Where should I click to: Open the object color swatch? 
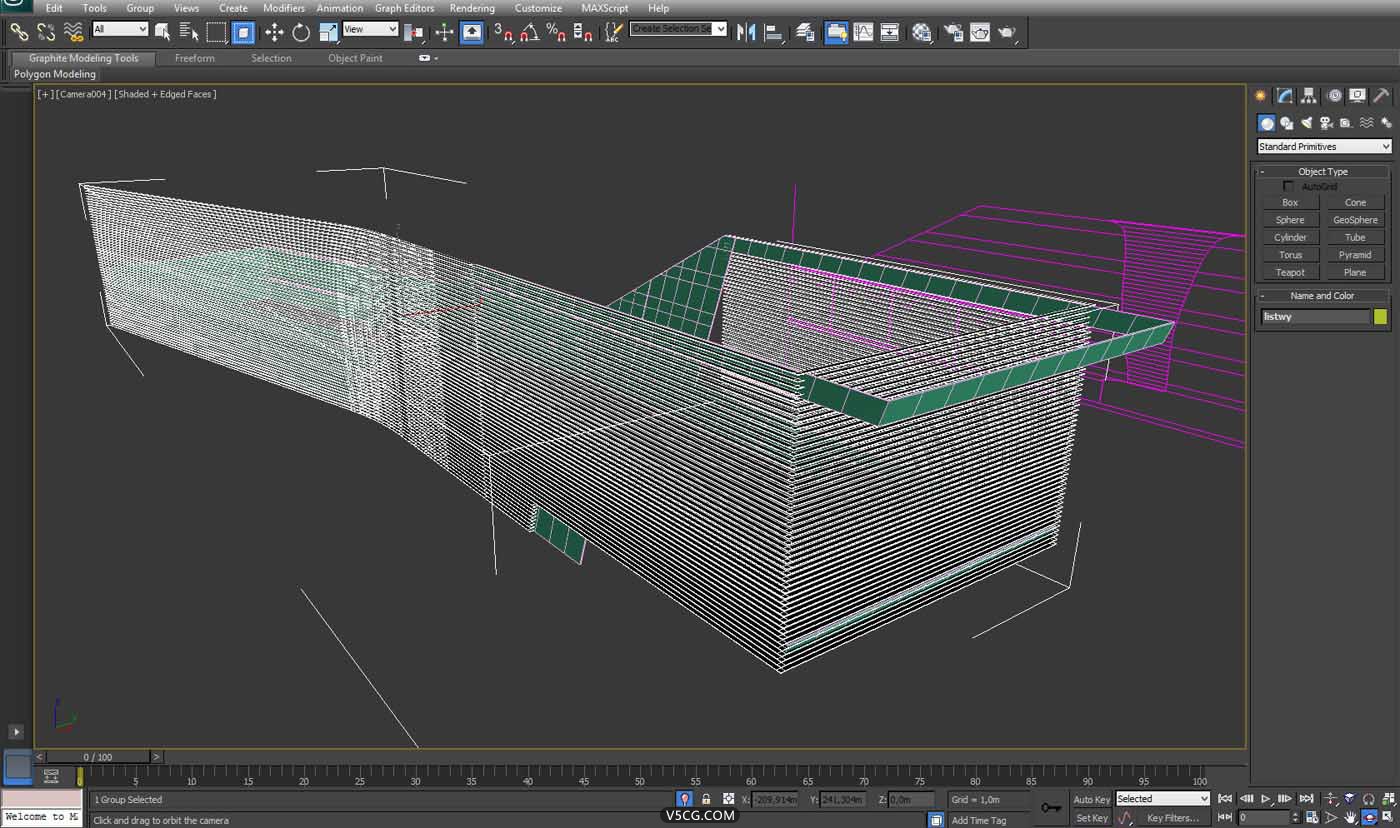coord(1381,317)
